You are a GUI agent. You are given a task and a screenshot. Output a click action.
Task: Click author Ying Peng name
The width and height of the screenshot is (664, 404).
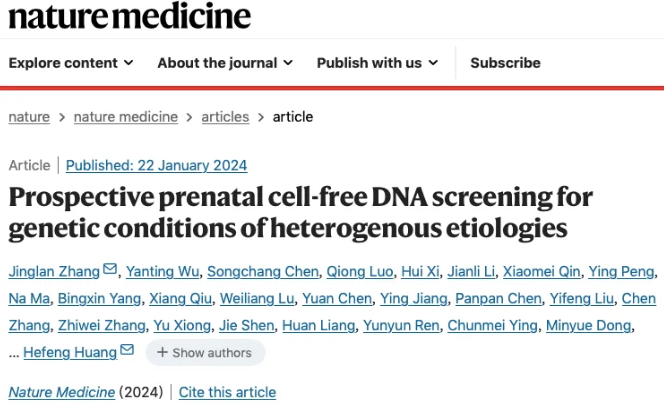pyautogui.click(x=621, y=271)
